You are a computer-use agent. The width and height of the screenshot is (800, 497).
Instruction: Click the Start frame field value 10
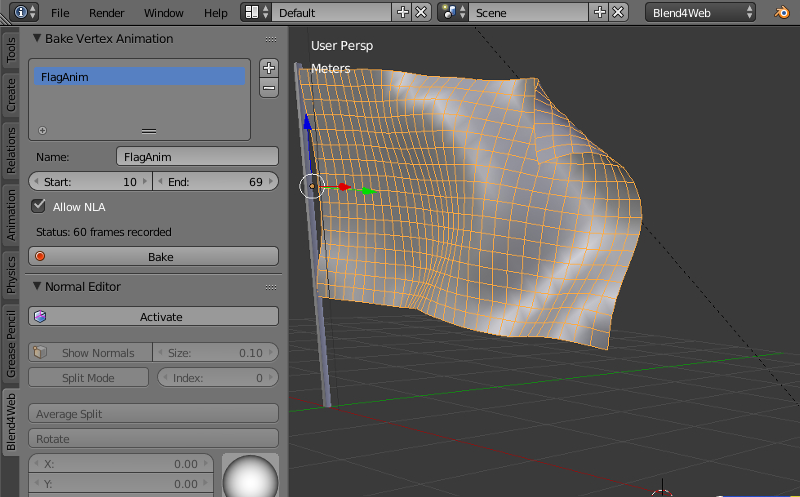tap(90, 182)
